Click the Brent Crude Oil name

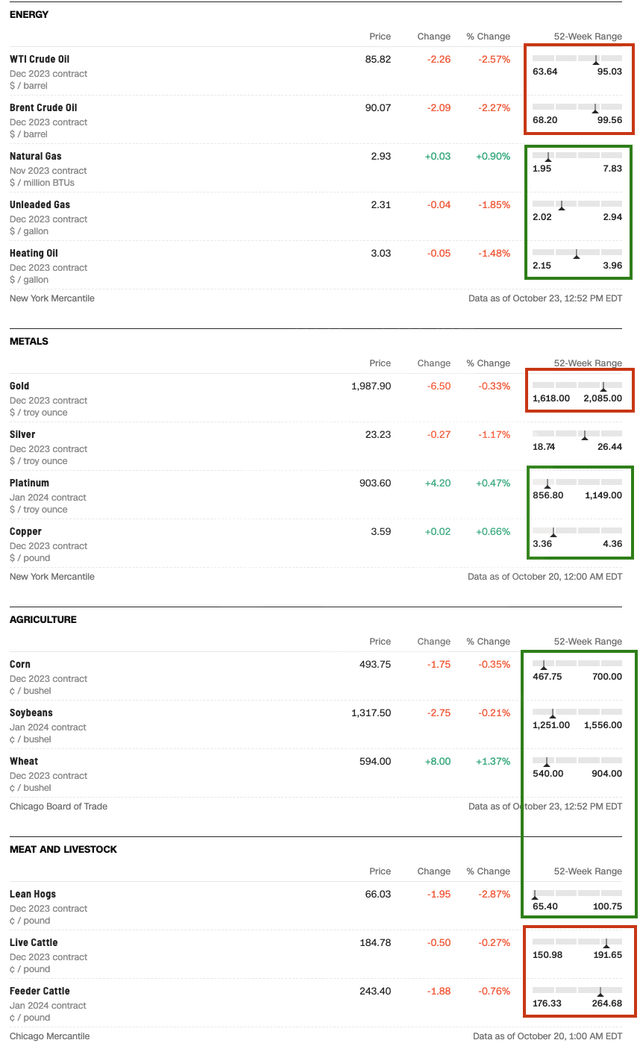pos(43,108)
